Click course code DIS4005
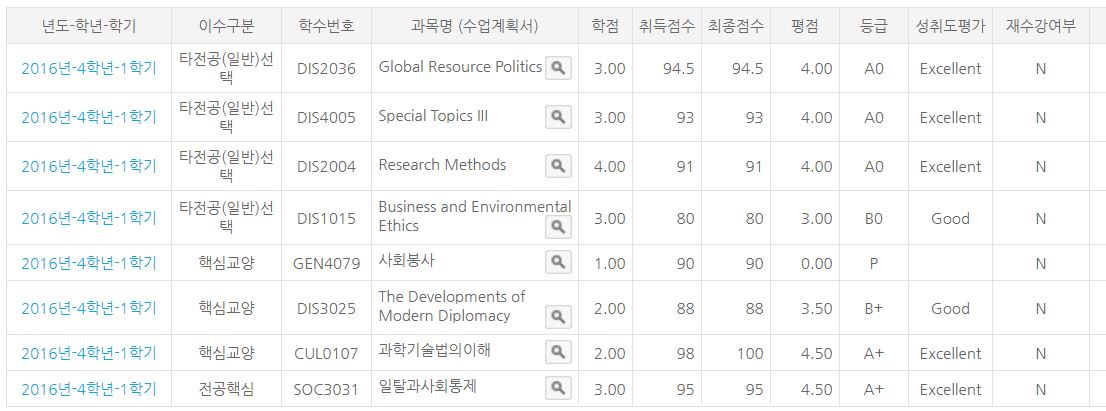The height and width of the screenshot is (411, 1106). pyautogui.click(x=327, y=118)
